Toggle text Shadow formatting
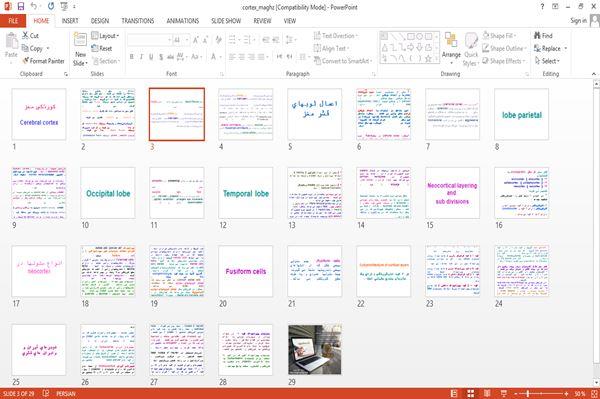Viewport: 600px width, 399px height. 161,57
